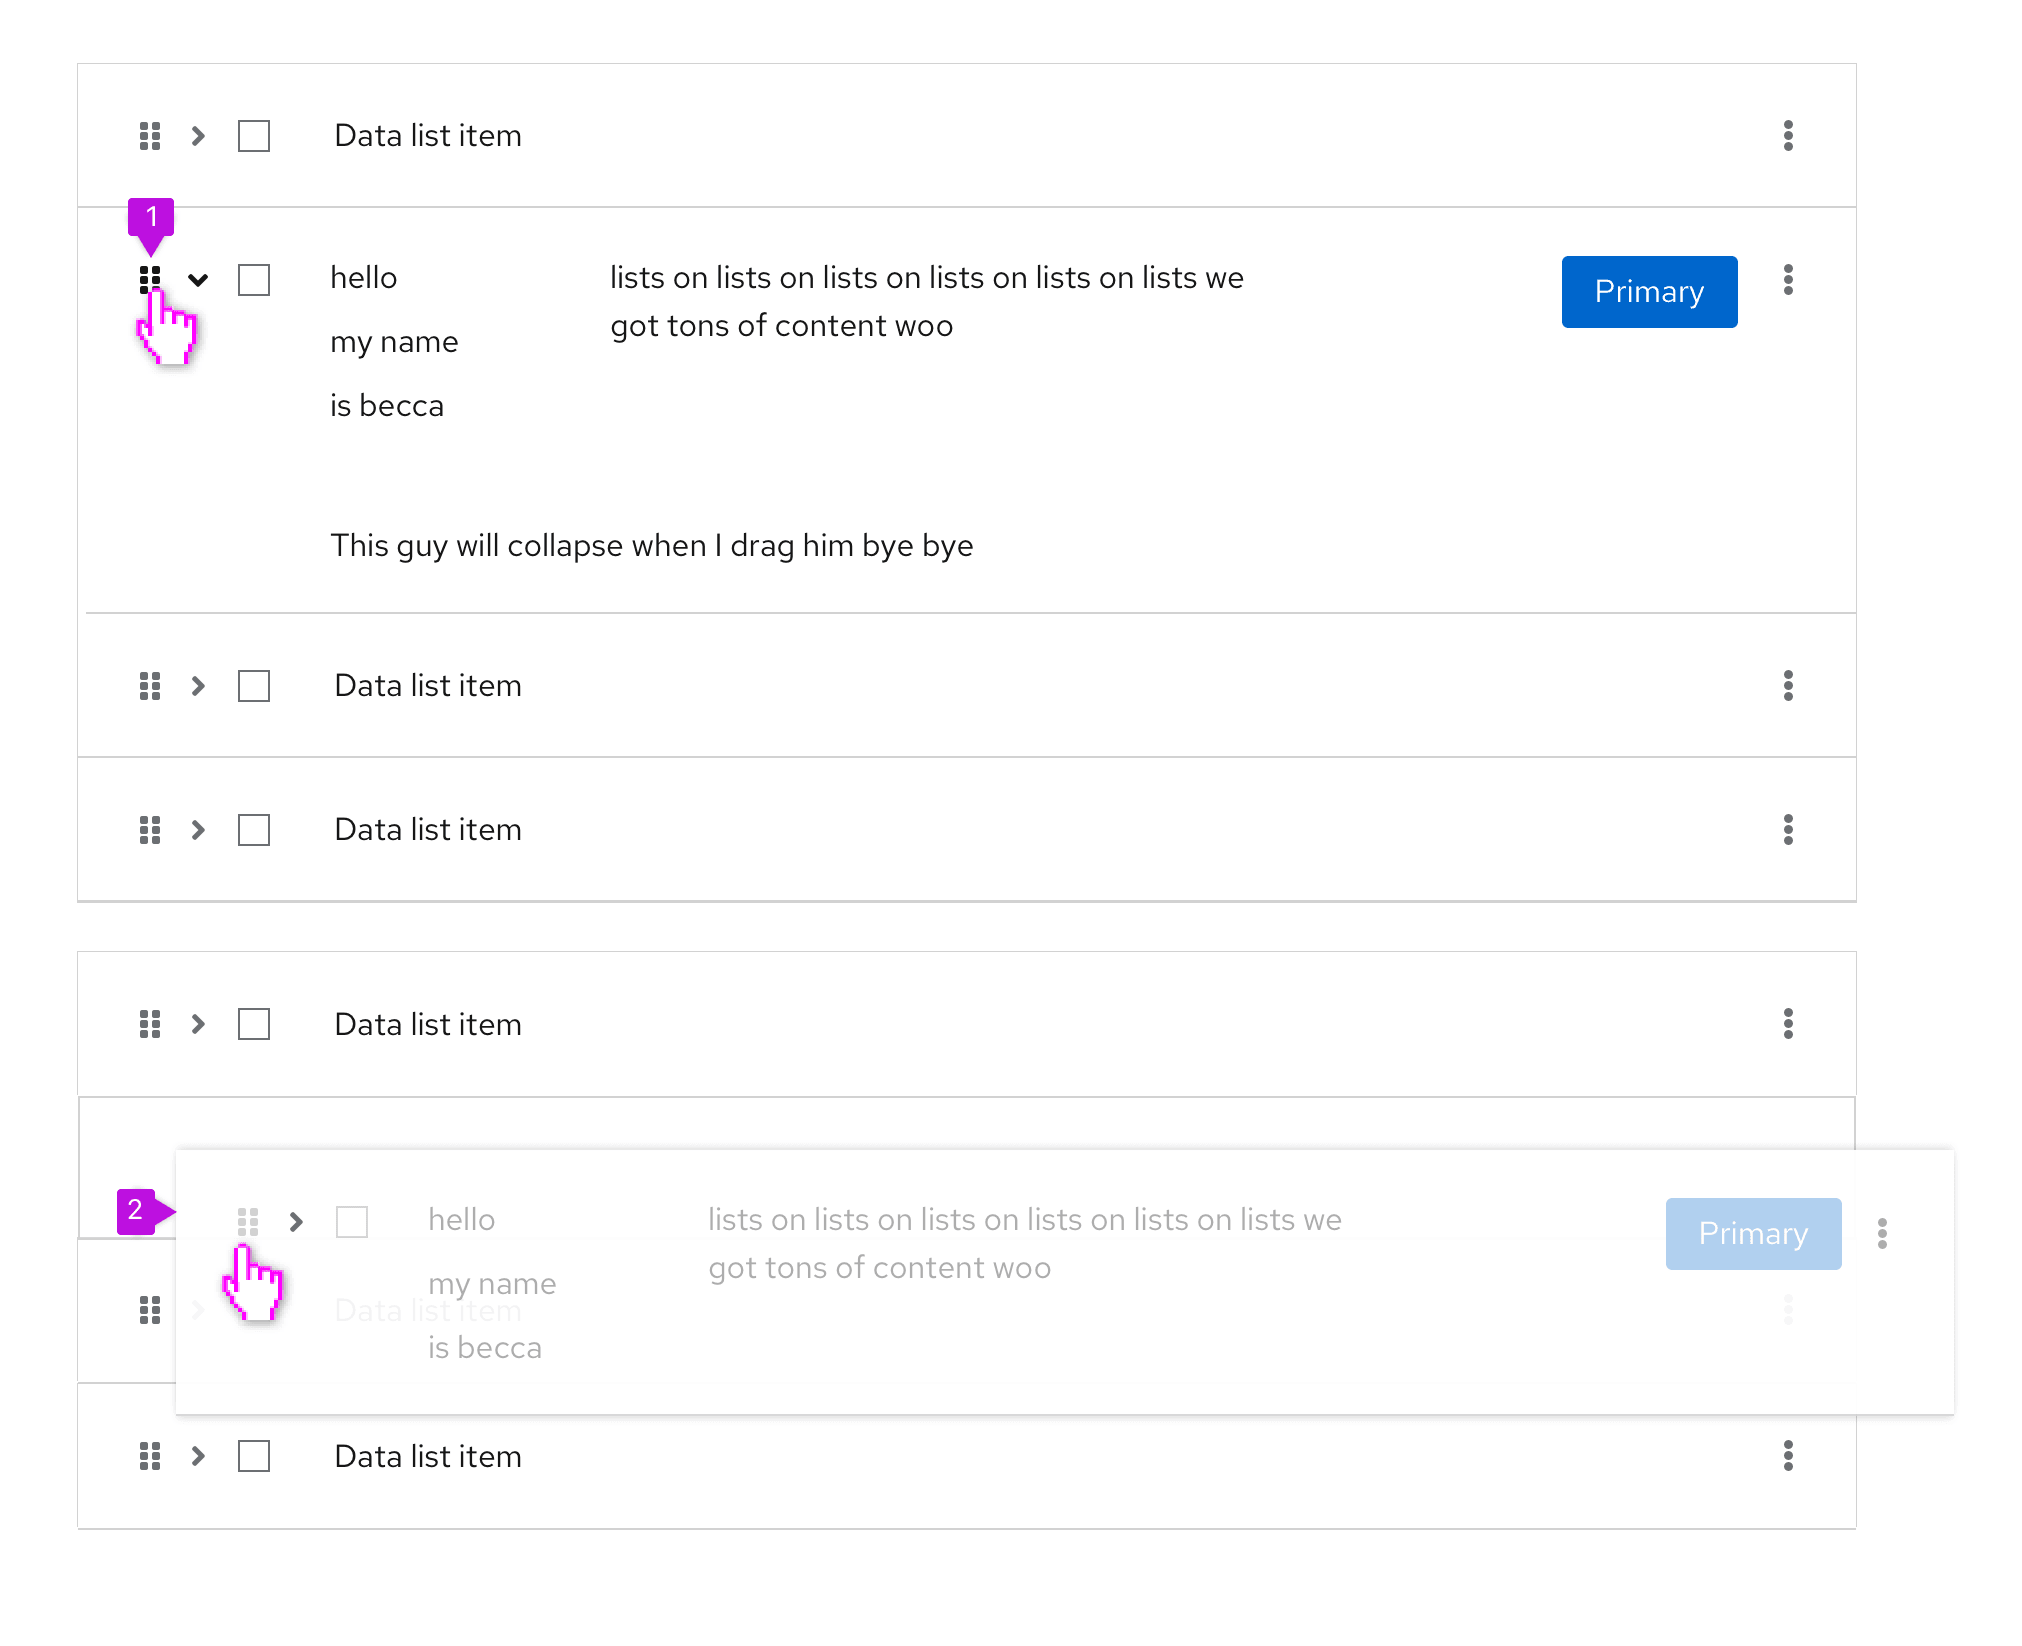Click the purple annotation marker 1

pyautogui.click(x=151, y=218)
